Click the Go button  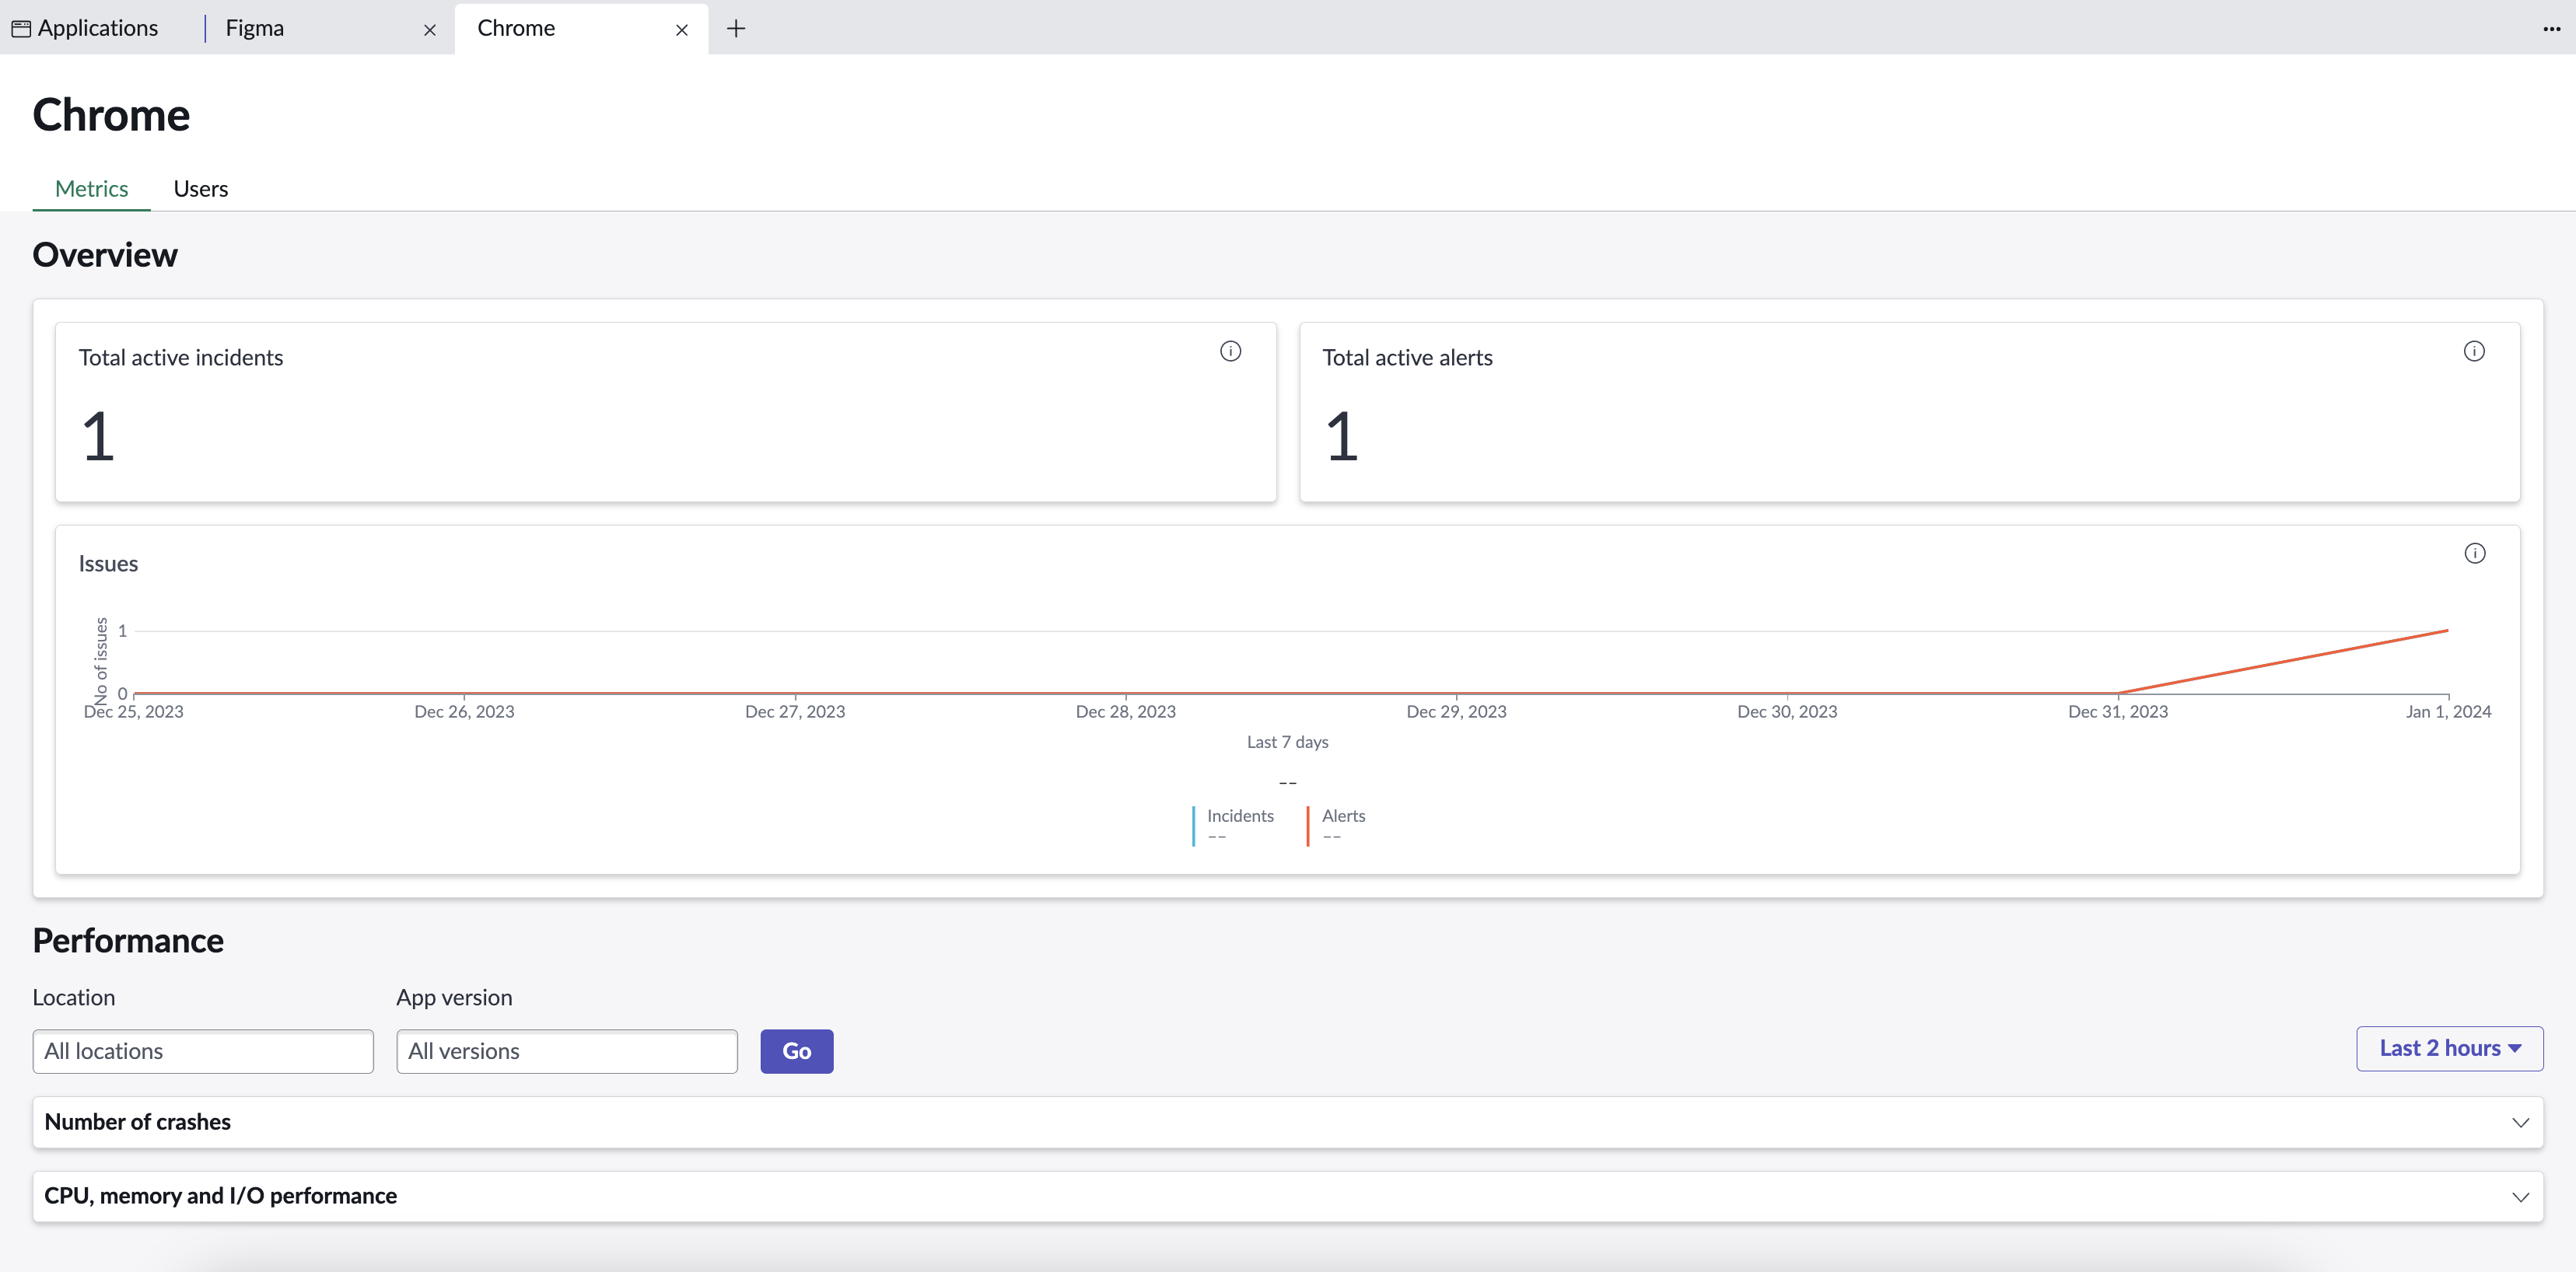[797, 1051]
